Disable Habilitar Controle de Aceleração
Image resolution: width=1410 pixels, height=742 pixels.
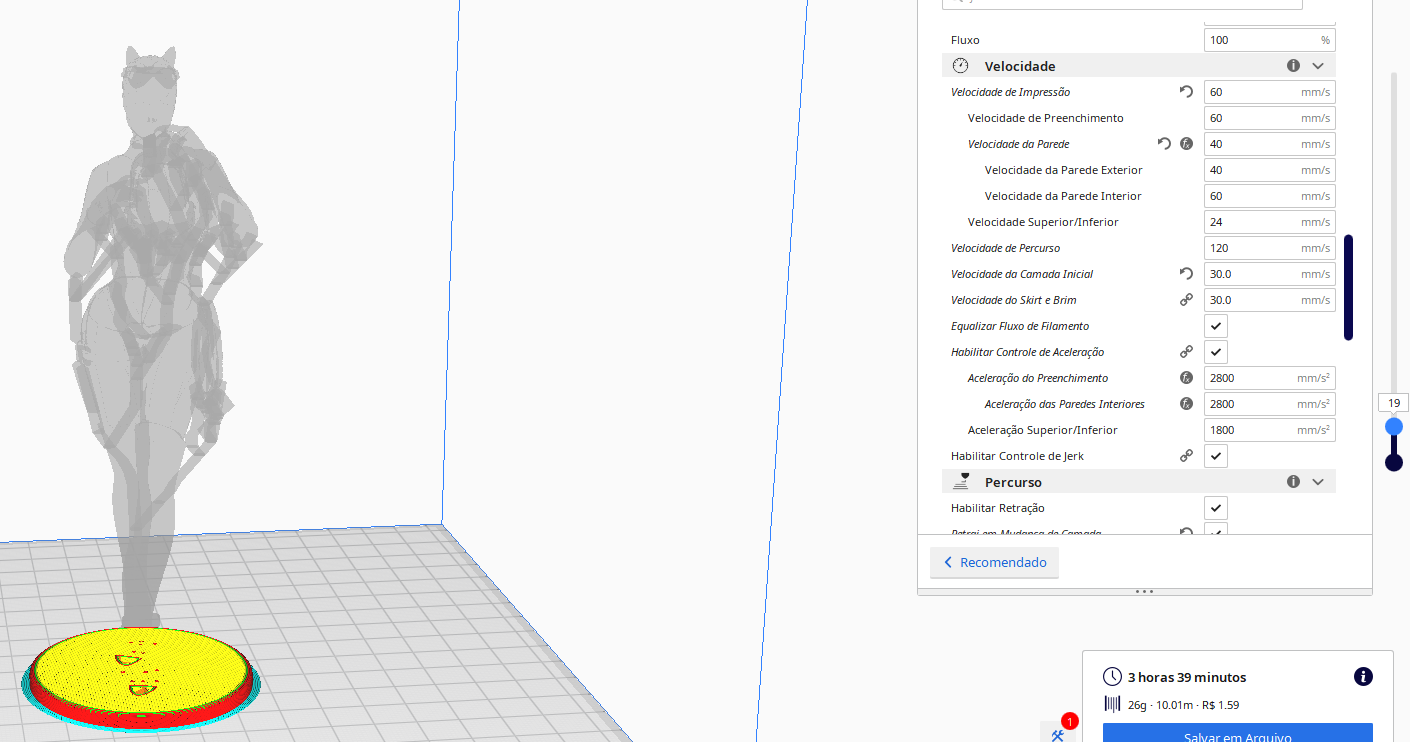click(x=1215, y=351)
